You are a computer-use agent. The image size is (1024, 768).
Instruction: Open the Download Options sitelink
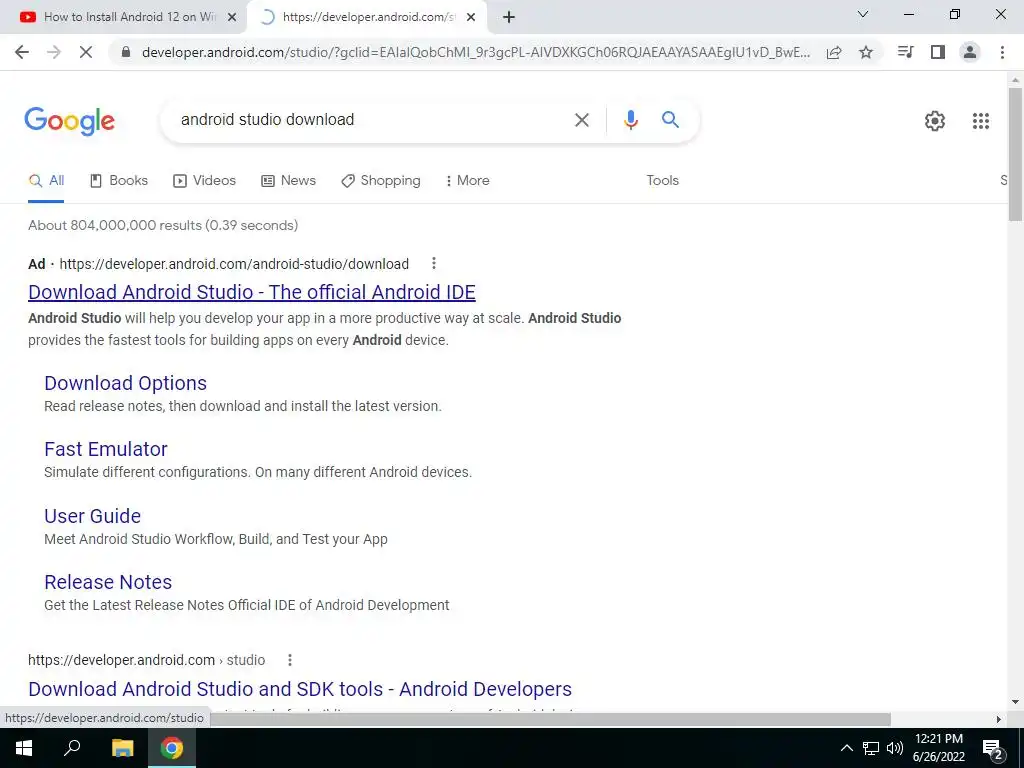(125, 383)
